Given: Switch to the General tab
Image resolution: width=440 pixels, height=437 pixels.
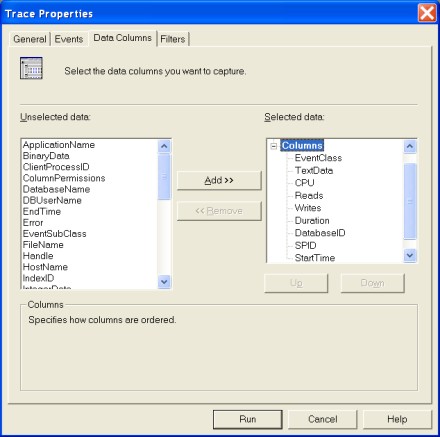Looking at the screenshot, I should [x=30, y=39].
